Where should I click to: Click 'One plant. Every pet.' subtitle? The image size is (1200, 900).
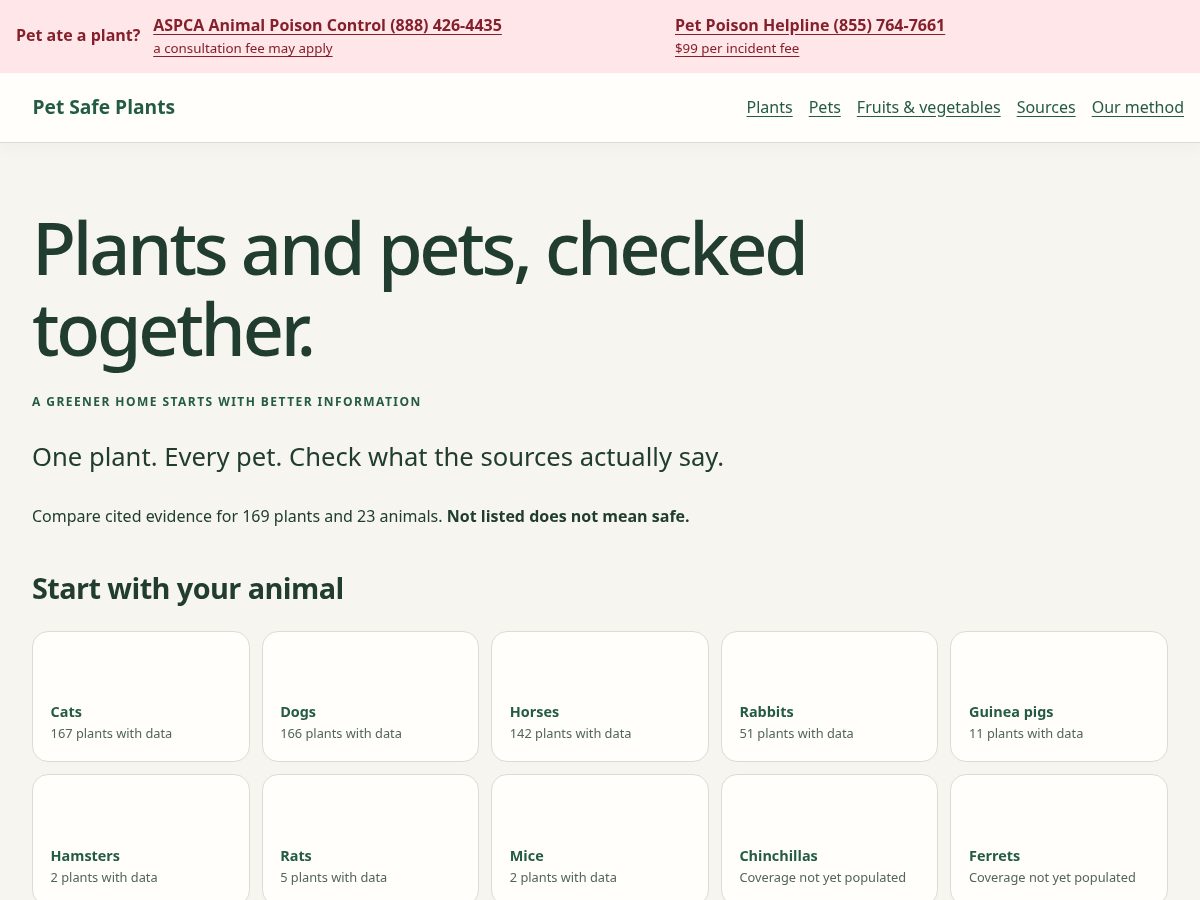(x=378, y=457)
